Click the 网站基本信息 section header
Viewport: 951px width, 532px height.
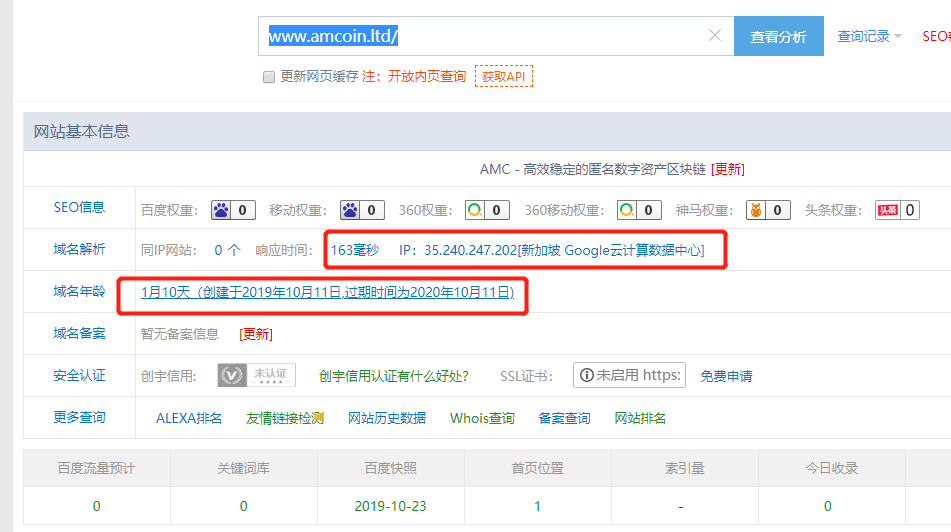coord(81,132)
